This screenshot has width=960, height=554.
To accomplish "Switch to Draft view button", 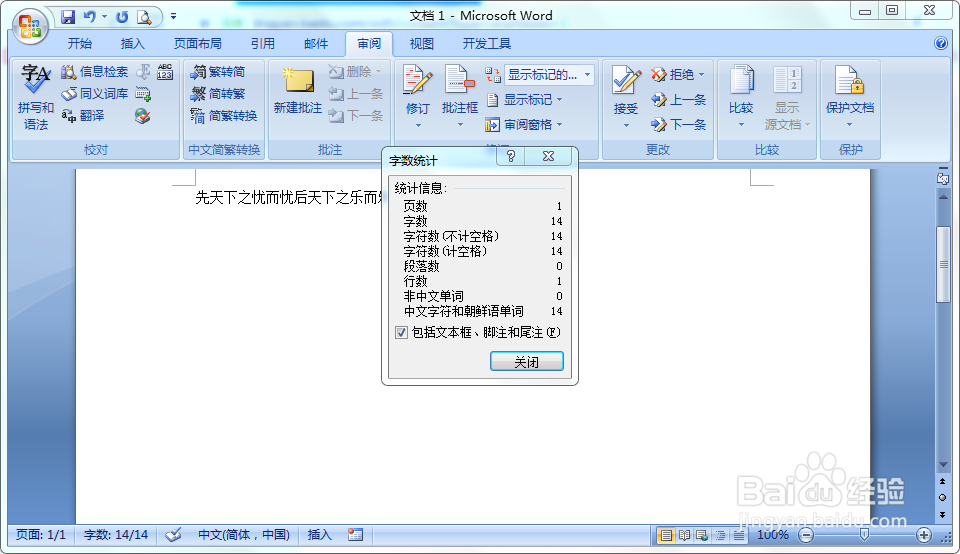I will tap(739, 536).
